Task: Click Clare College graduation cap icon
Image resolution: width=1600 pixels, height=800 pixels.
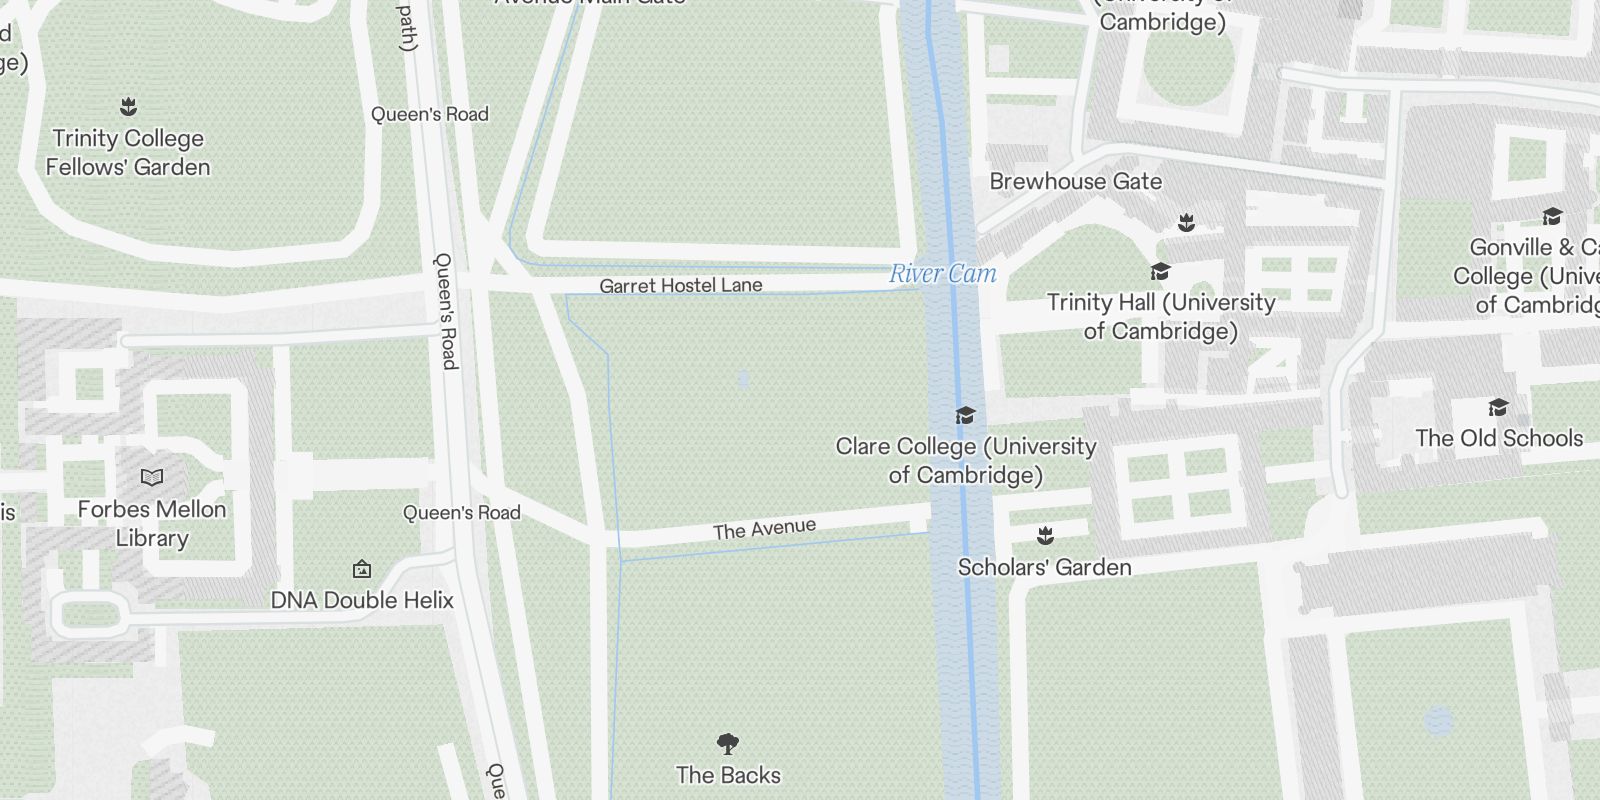Action: tap(965, 415)
